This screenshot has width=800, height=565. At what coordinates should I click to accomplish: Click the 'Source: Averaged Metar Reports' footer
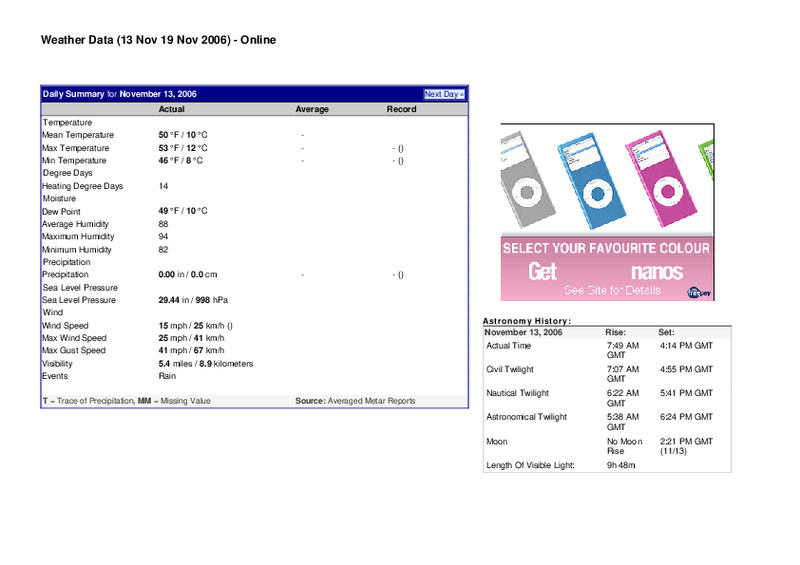pyautogui.click(x=355, y=401)
